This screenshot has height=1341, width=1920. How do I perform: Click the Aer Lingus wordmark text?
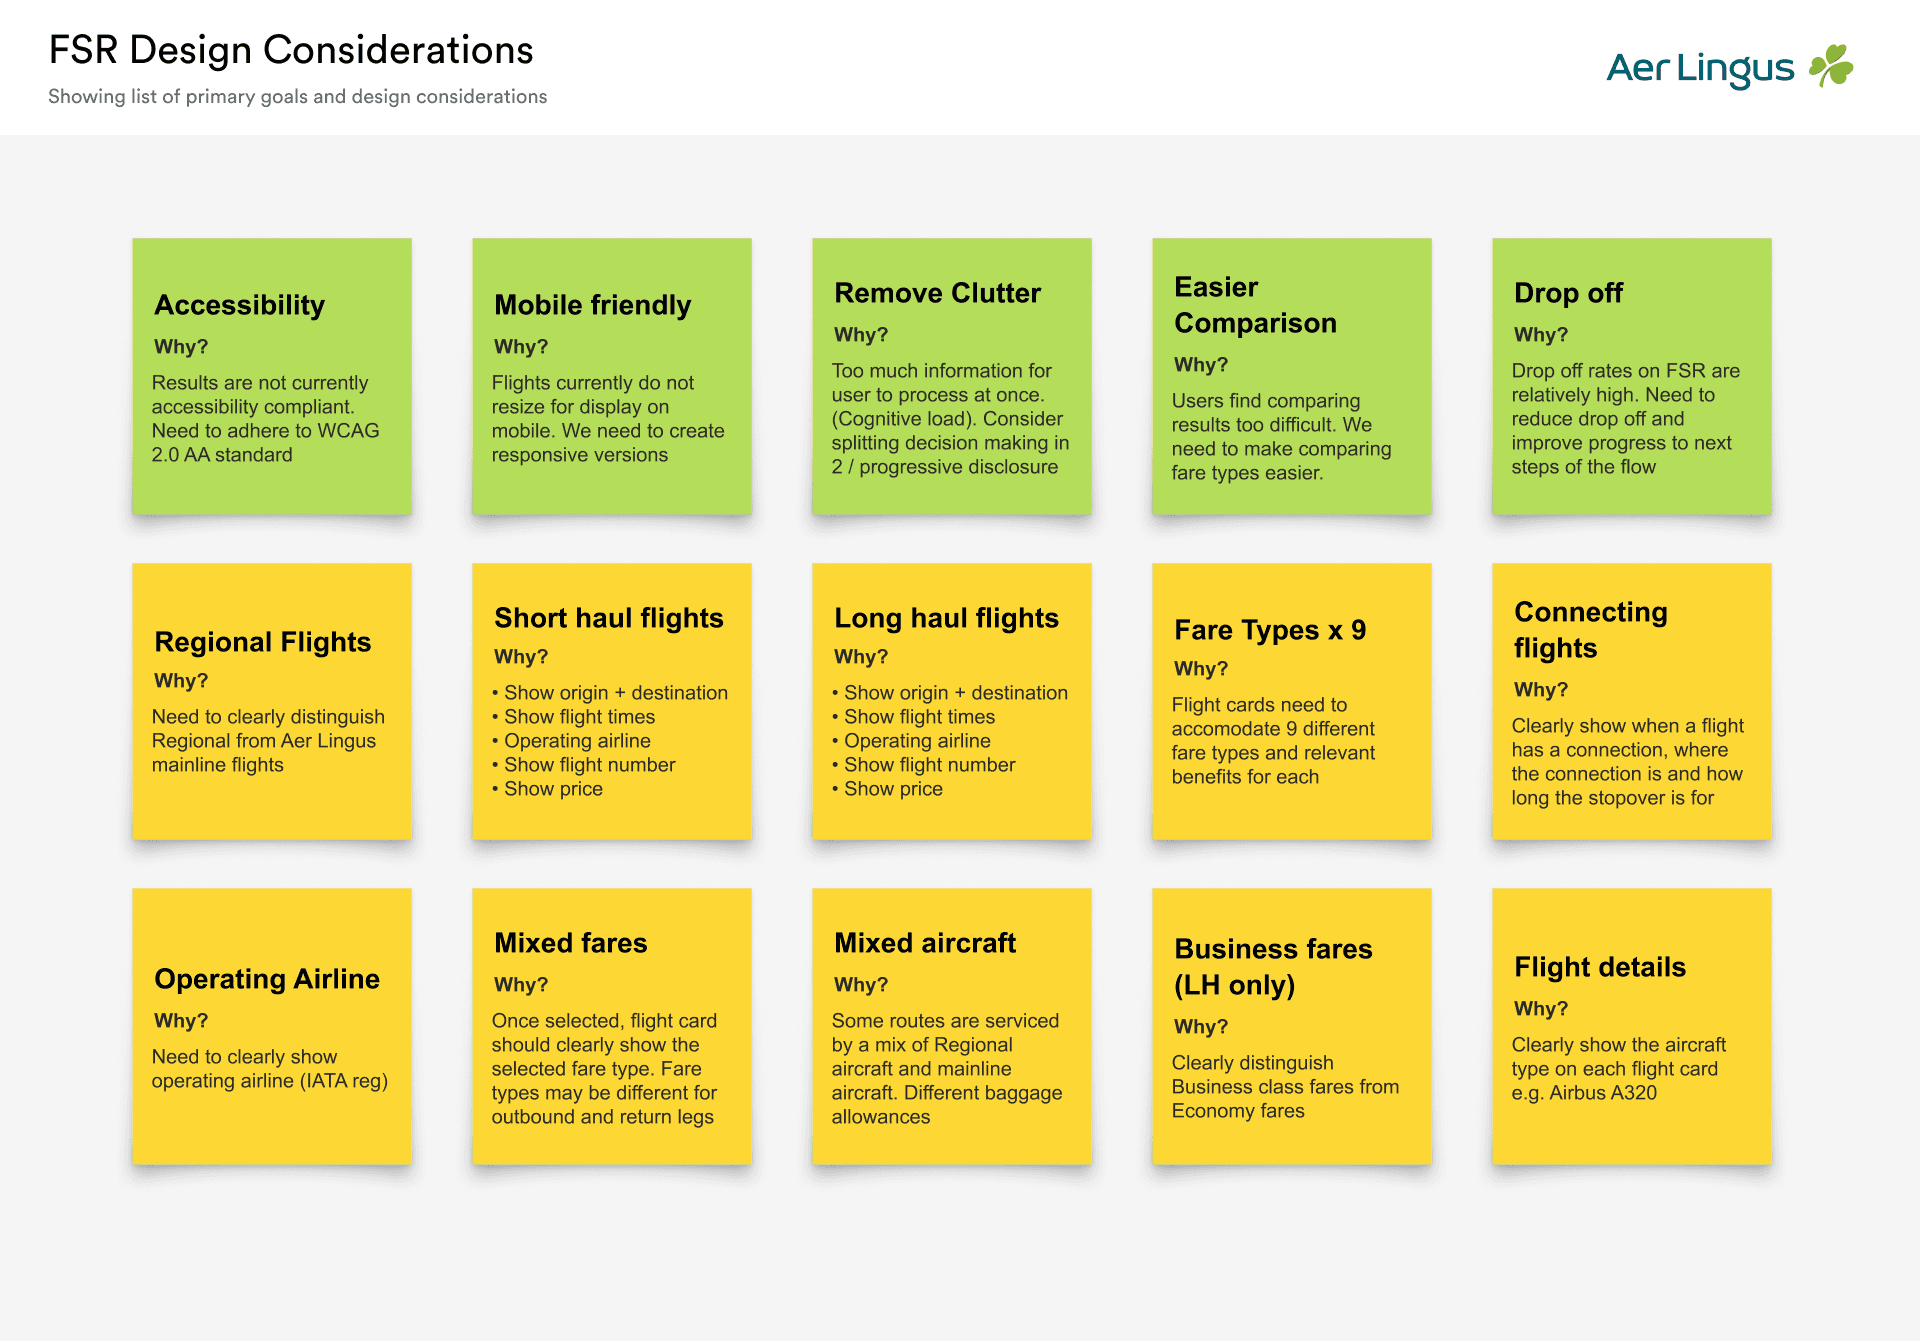1699,68
